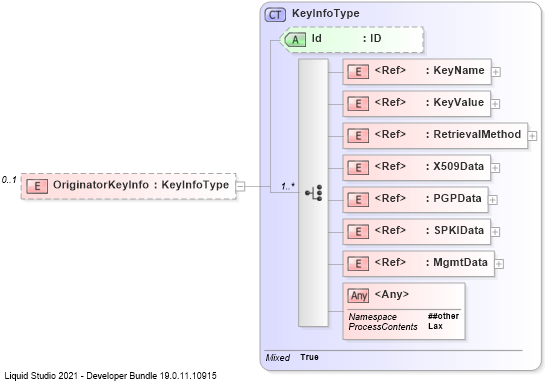The width and height of the screenshot is (545, 381).
Task: Click the Any wildcard icon
Action: pyautogui.click(x=358, y=295)
